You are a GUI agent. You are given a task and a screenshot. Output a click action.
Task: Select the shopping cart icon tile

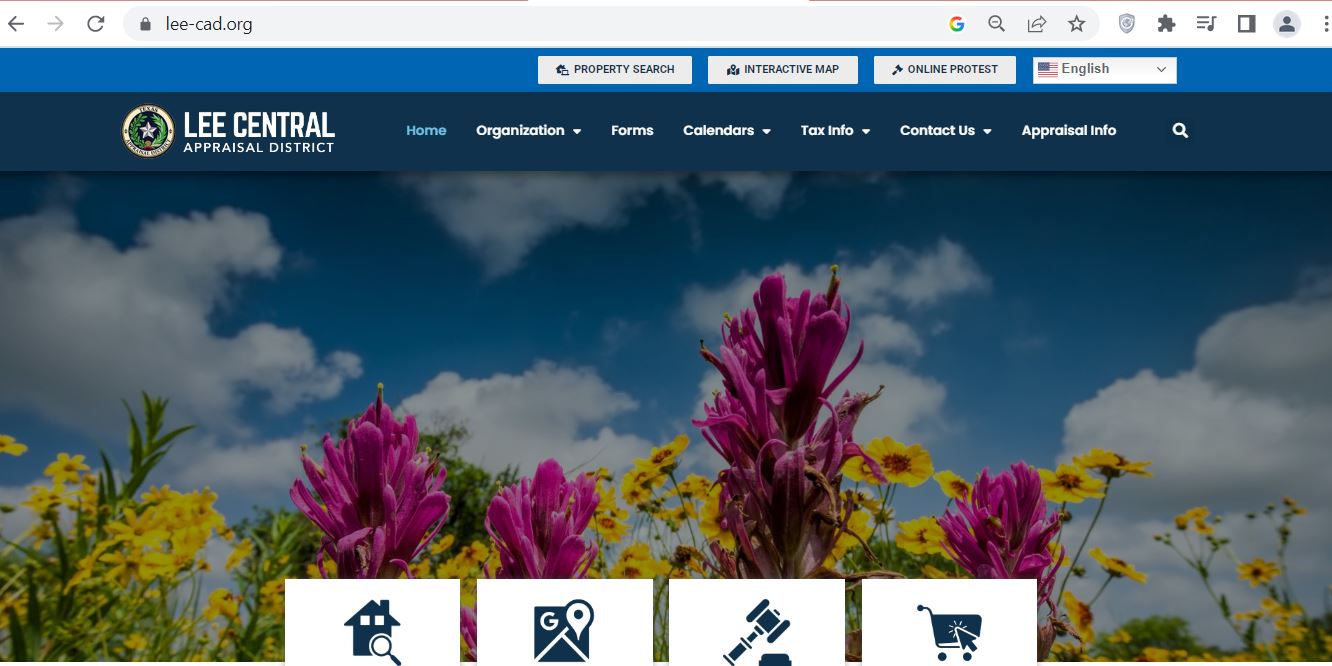click(x=949, y=622)
